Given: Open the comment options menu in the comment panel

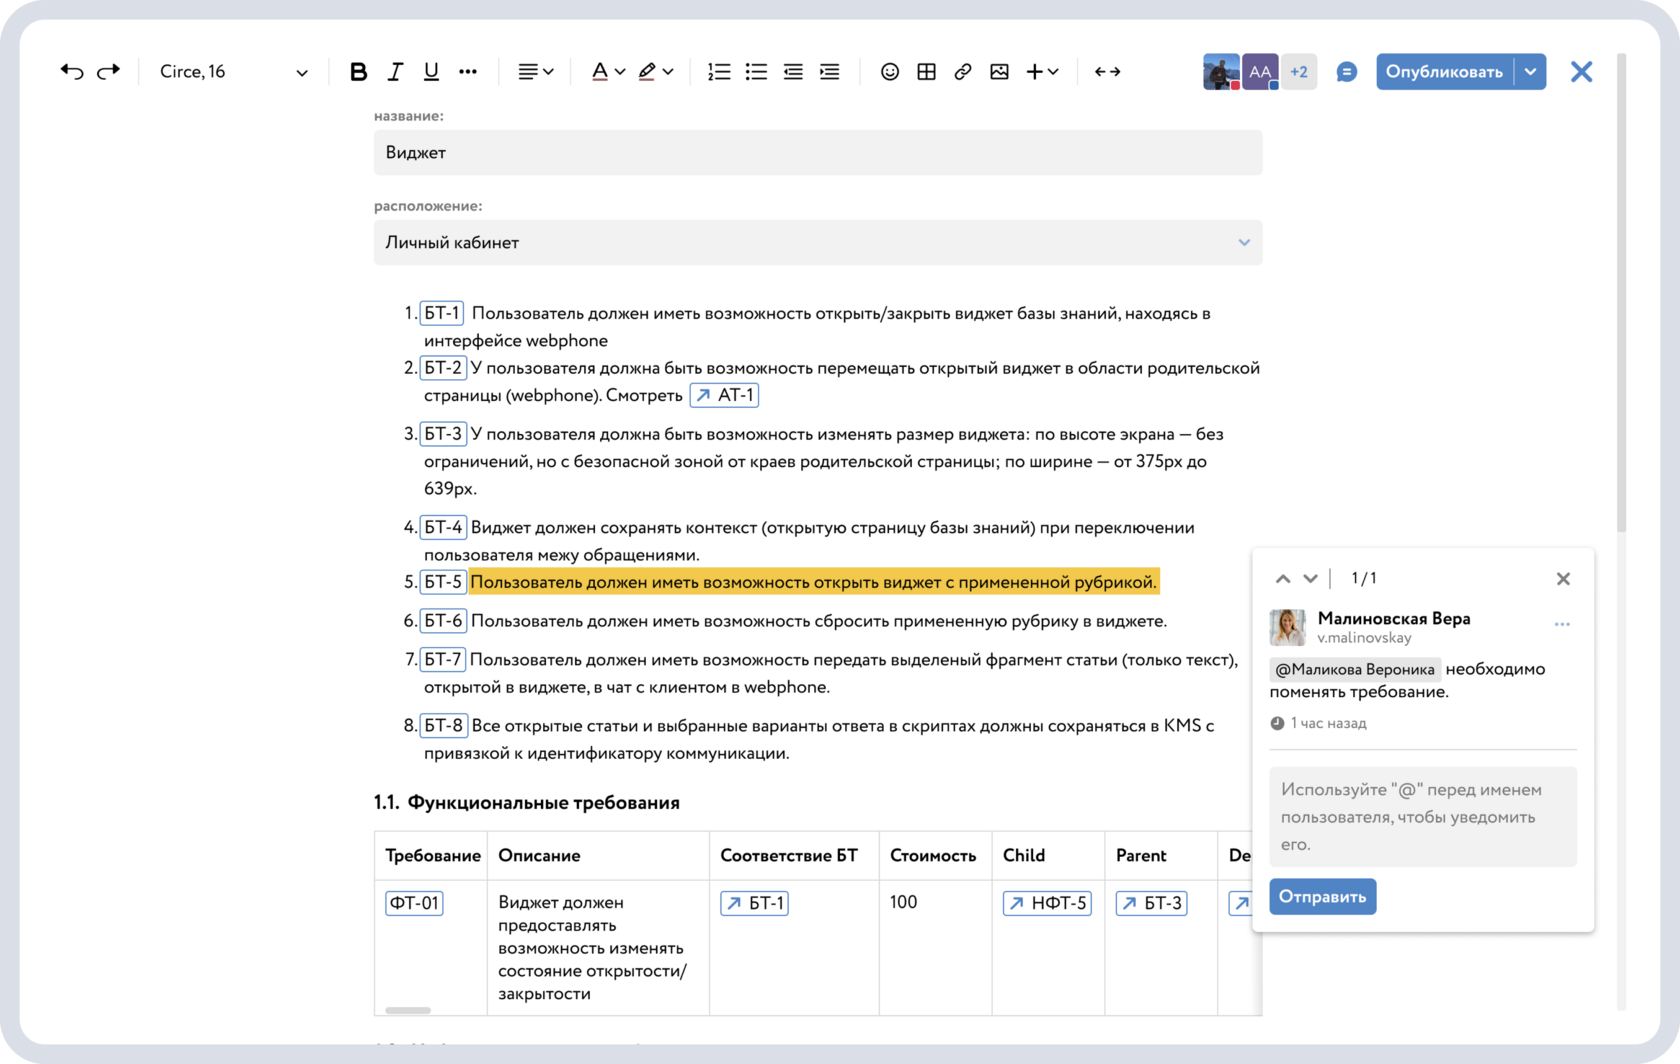Looking at the screenshot, I should (x=1563, y=623).
